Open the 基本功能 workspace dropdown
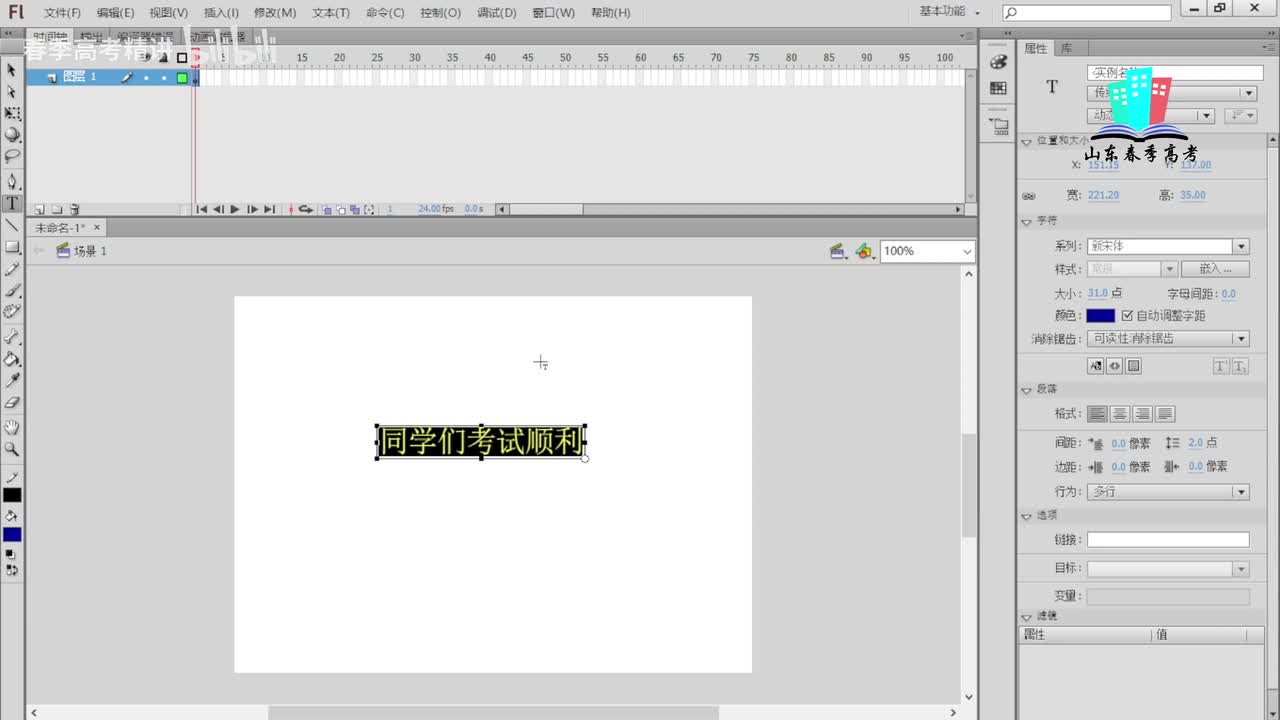Screen dimensions: 1280x720 (950, 12)
